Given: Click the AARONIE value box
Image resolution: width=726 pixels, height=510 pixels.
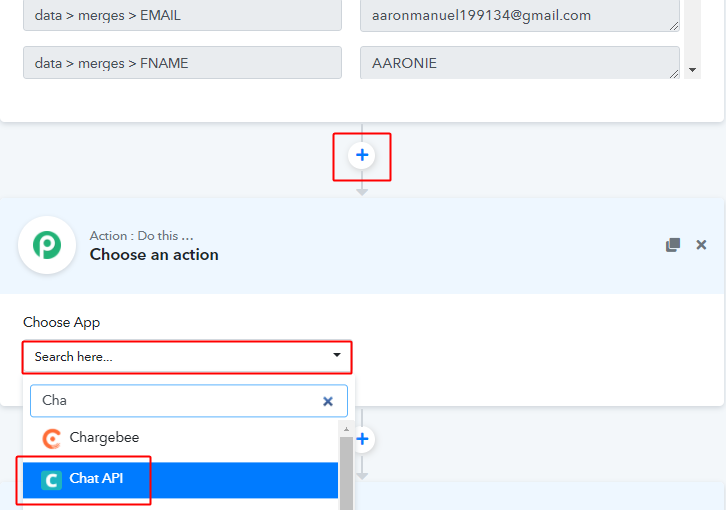Looking at the screenshot, I should coord(519,63).
